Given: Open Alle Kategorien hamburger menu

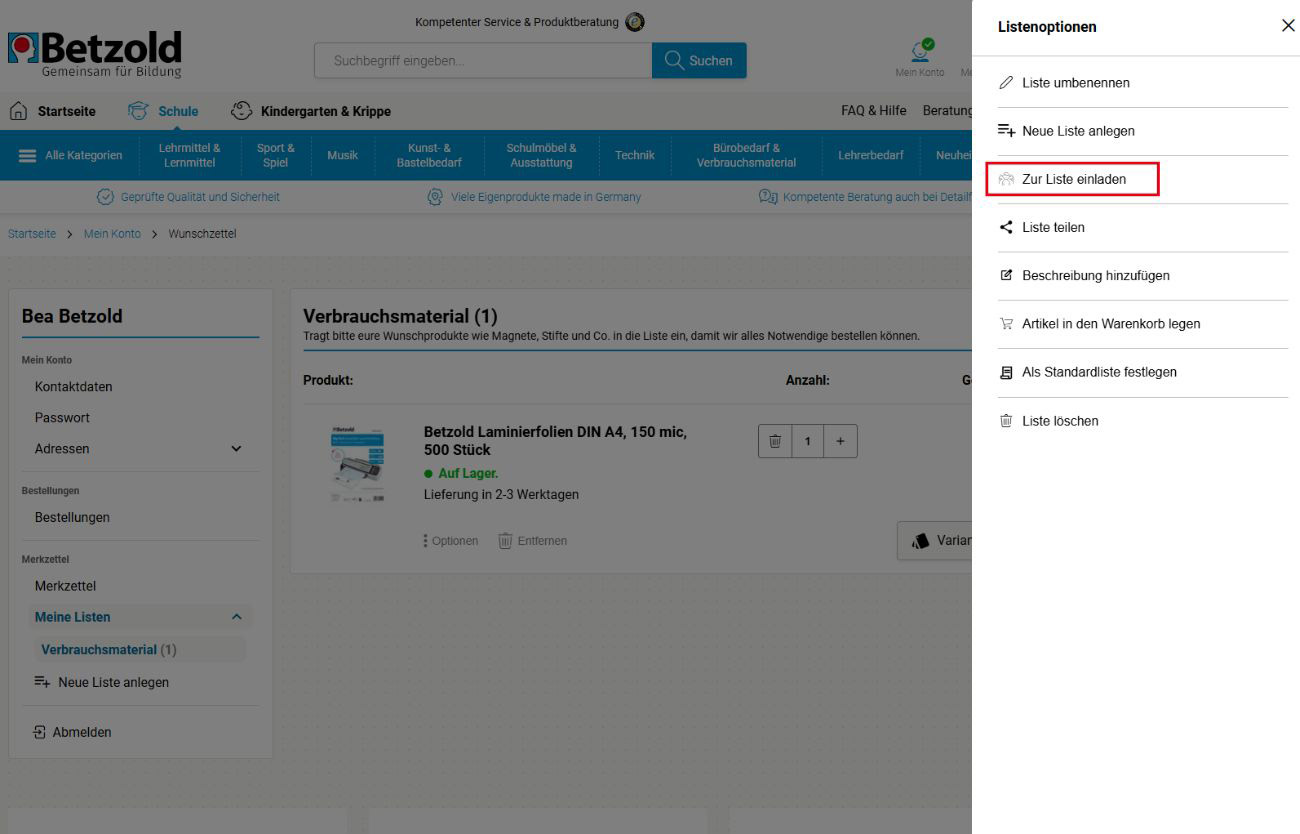Looking at the screenshot, I should (28, 155).
